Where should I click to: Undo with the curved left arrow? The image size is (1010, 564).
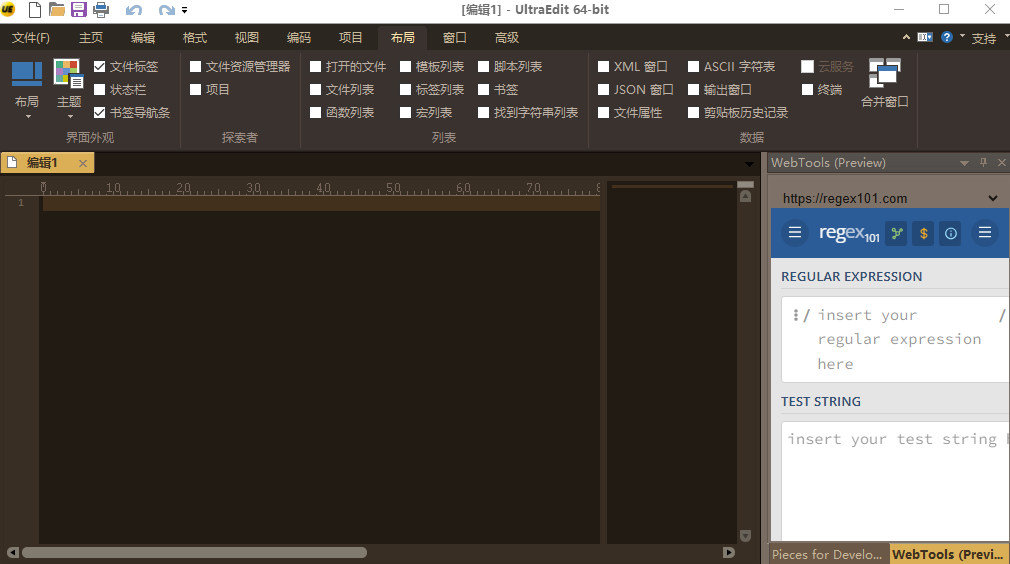point(134,10)
